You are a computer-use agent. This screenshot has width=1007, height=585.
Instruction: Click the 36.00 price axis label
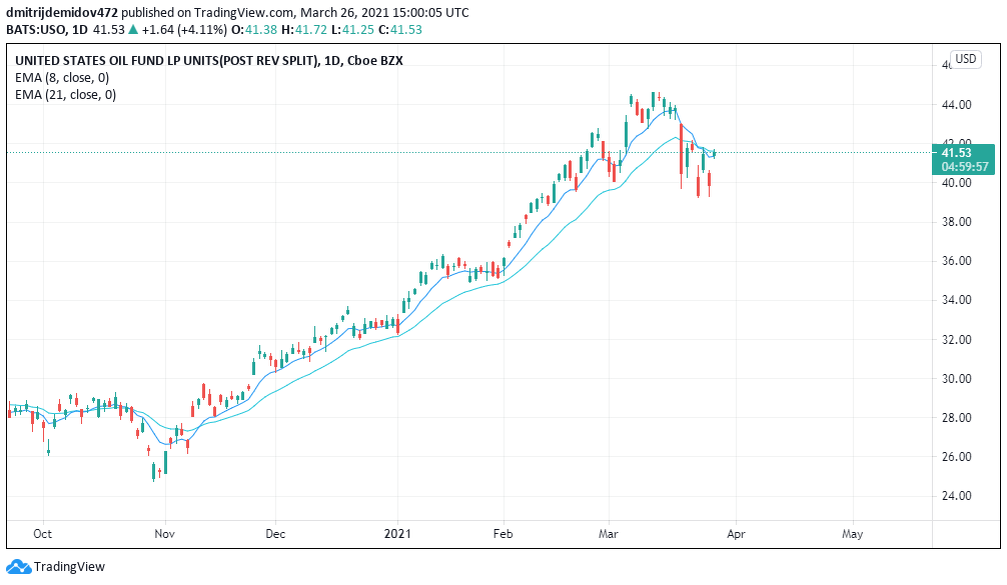click(956, 261)
